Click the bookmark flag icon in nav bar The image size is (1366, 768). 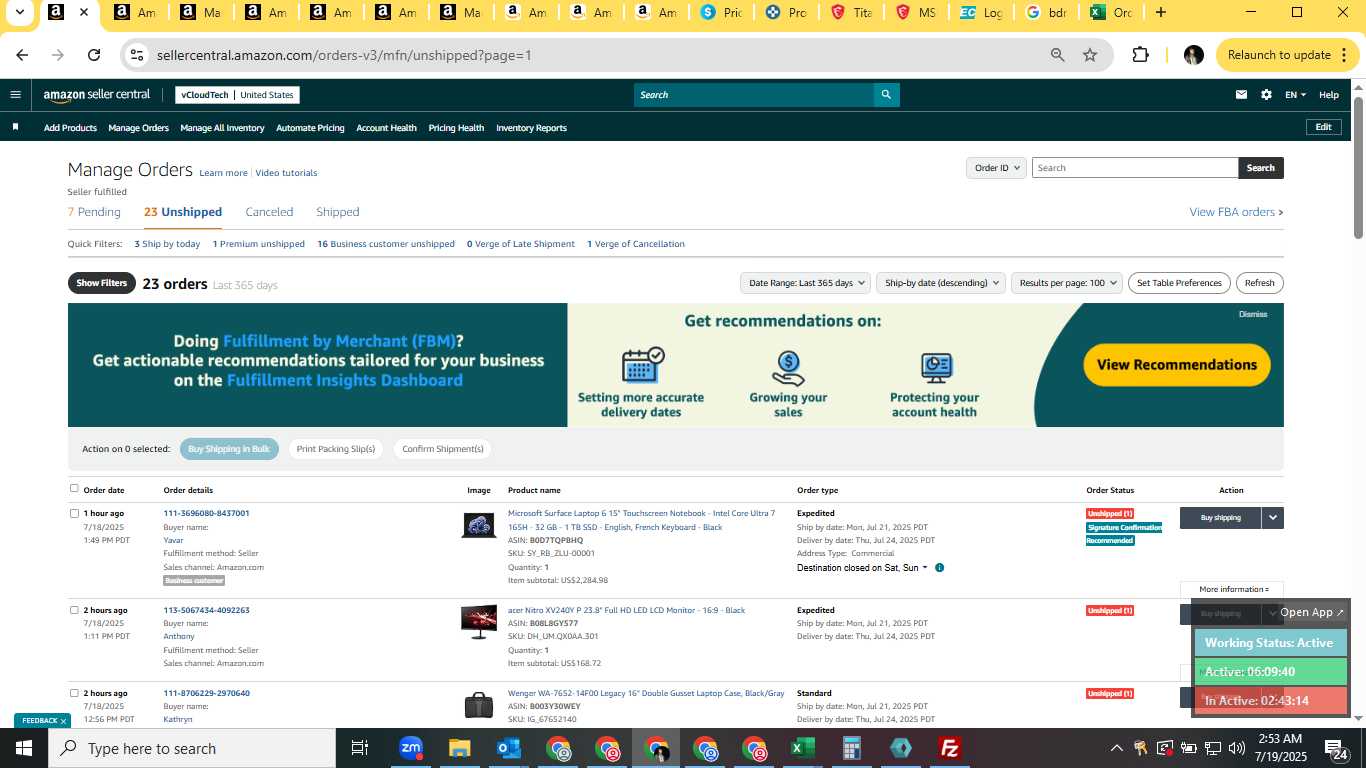[x=15, y=128]
